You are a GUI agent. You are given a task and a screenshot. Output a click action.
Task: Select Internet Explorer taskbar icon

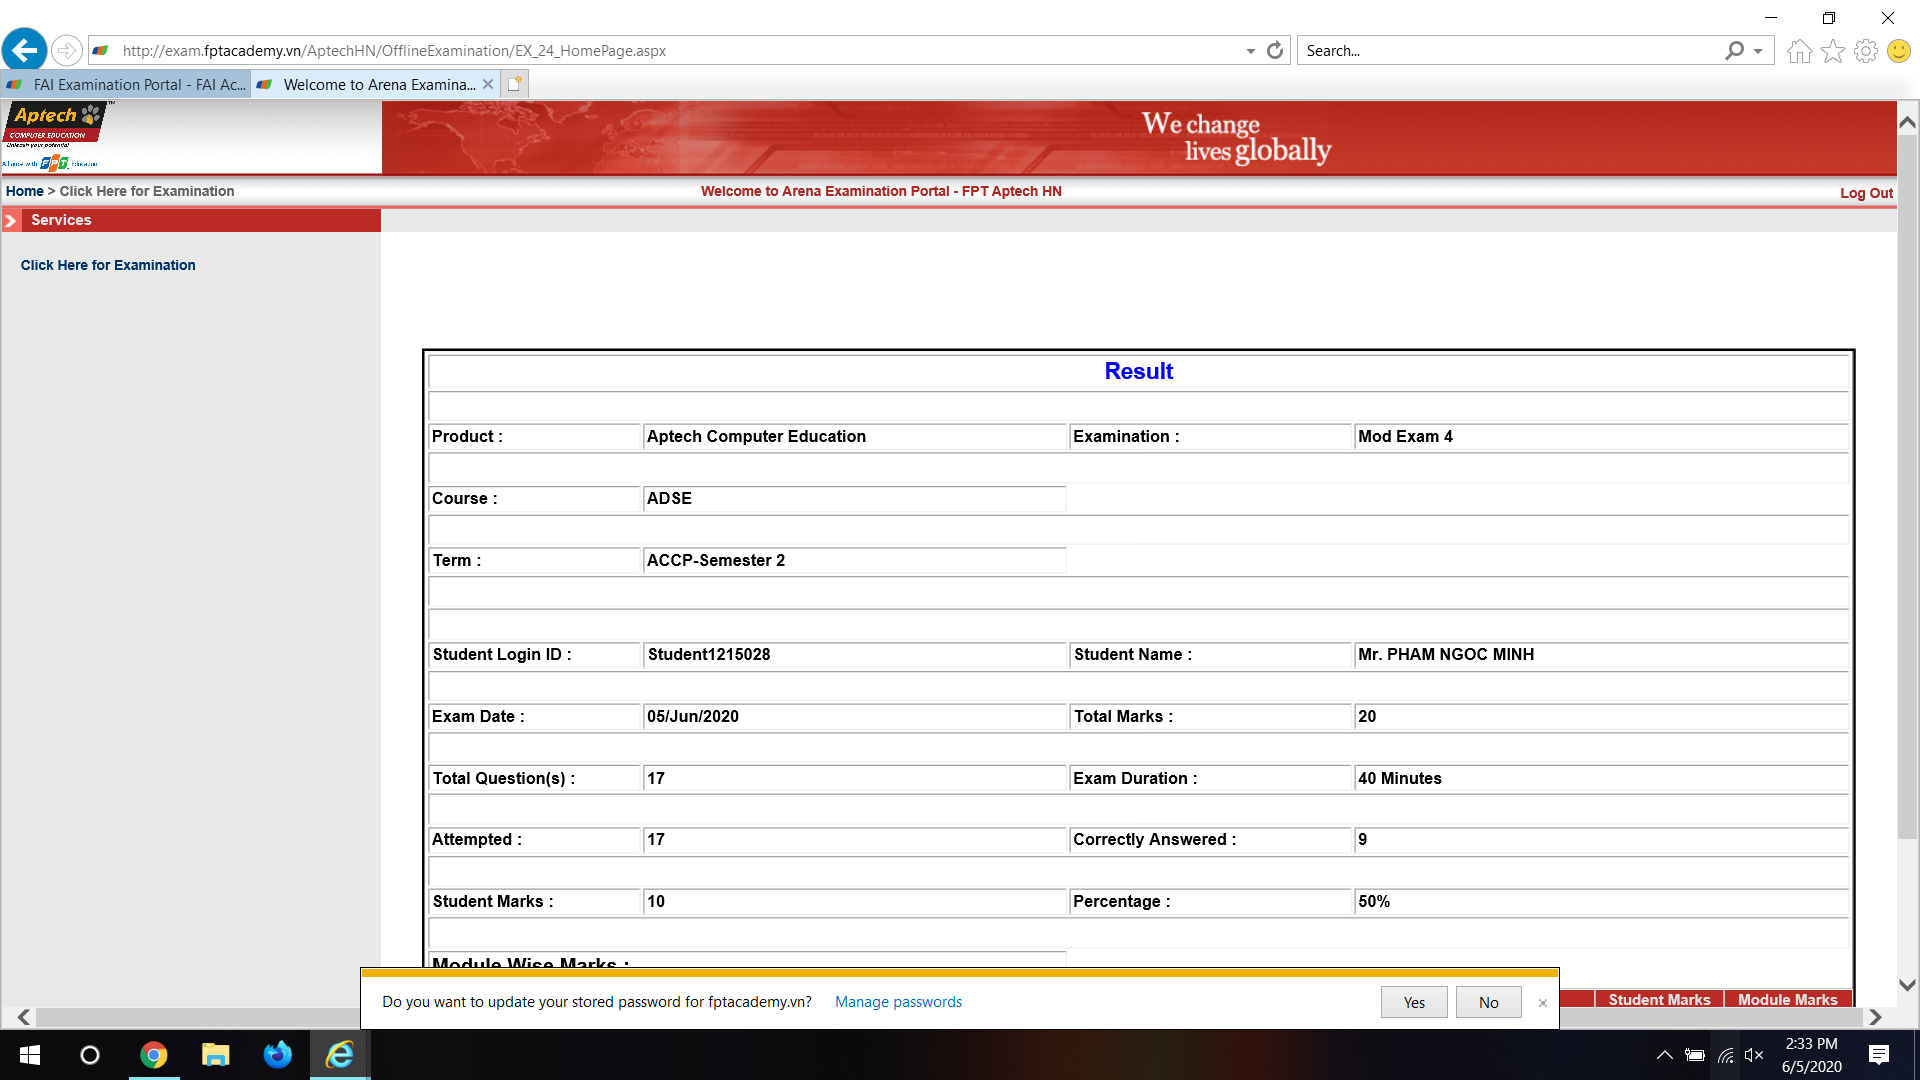[340, 1055]
